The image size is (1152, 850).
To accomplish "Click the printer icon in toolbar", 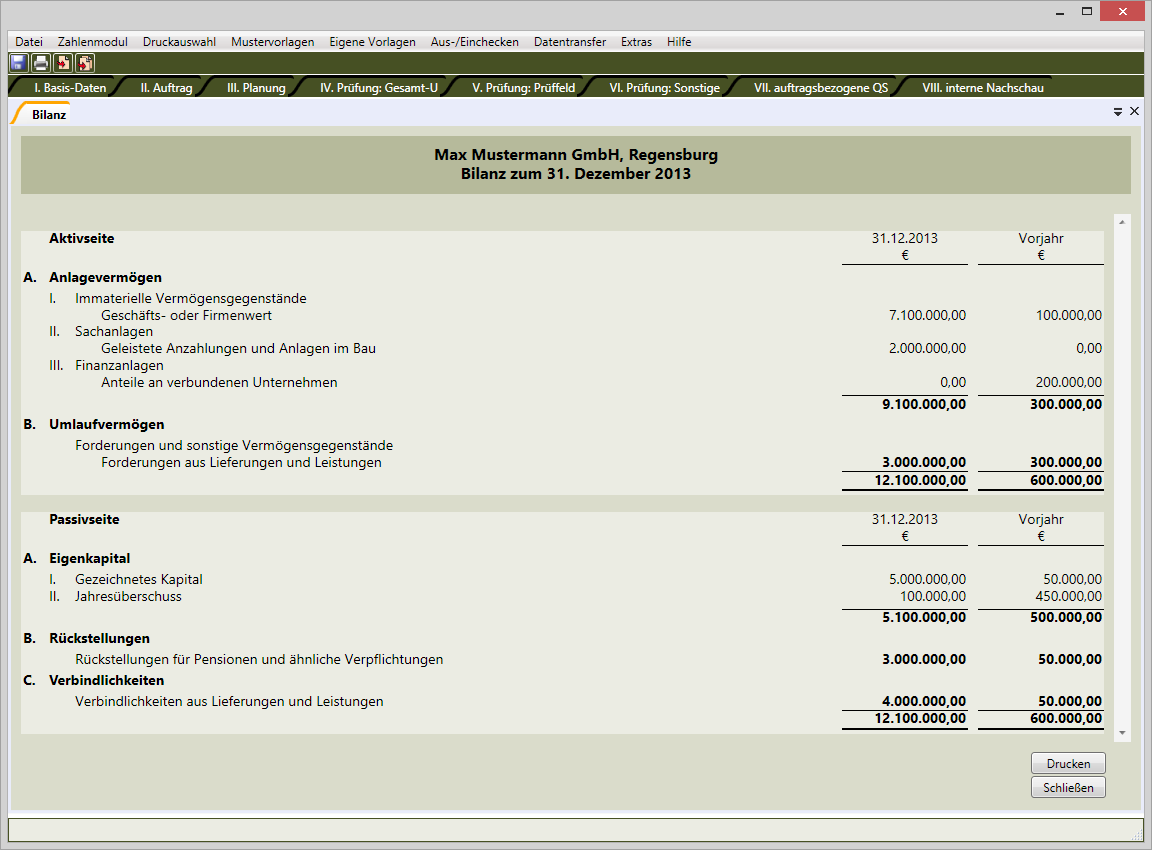I will tap(40, 63).
